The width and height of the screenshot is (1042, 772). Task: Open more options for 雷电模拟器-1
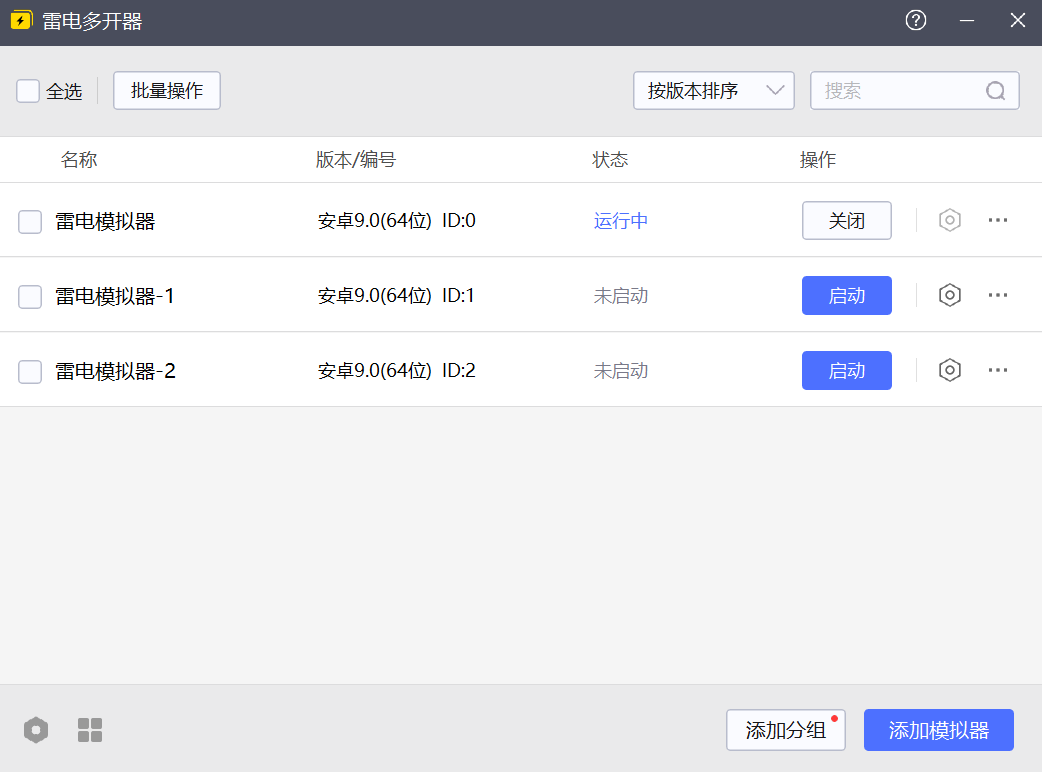point(997,295)
